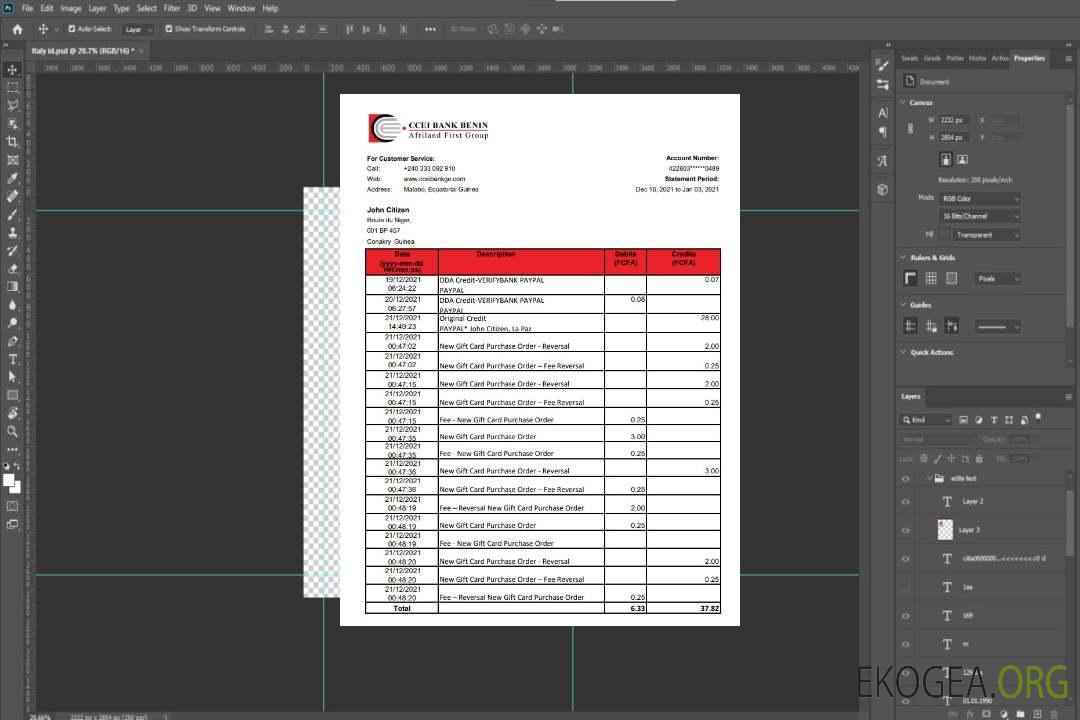The width and height of the screenshot is (1080, 720).
Task: Open the Edit Toolbar three-dots button
Action: pyautogui.click(x=12, y=449)
